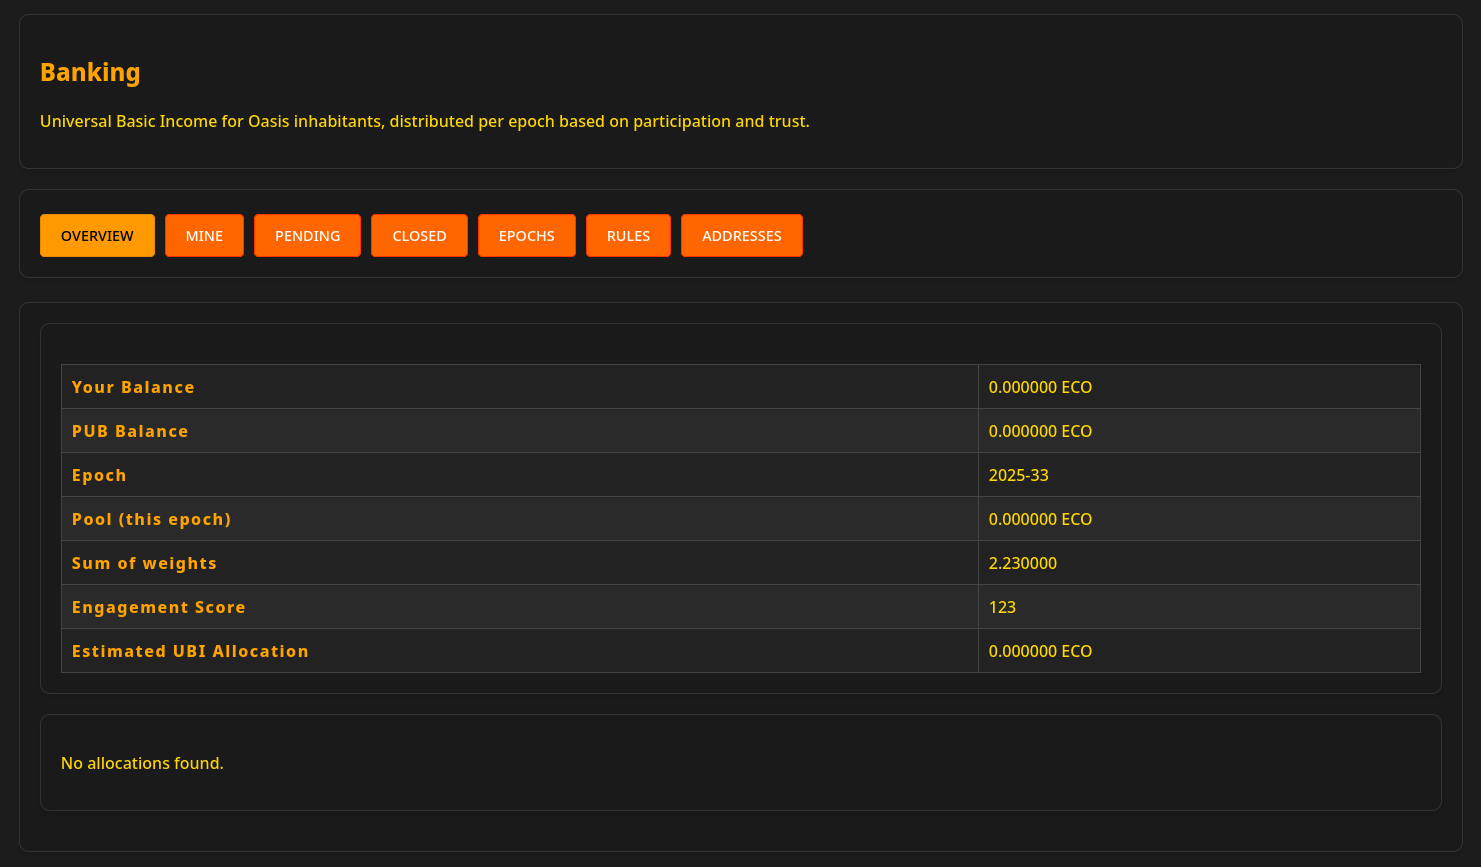Click the PUB Balance label
The height and width of the screenshot is (867, 1481).
tap(130, 431)
